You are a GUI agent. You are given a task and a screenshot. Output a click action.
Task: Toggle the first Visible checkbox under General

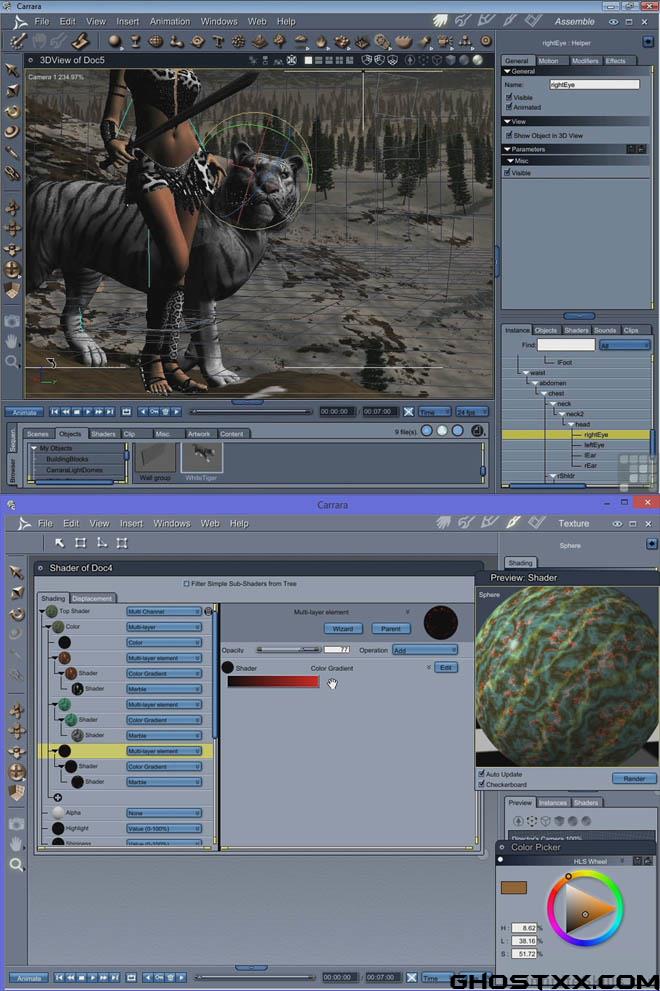pos(509,97)
